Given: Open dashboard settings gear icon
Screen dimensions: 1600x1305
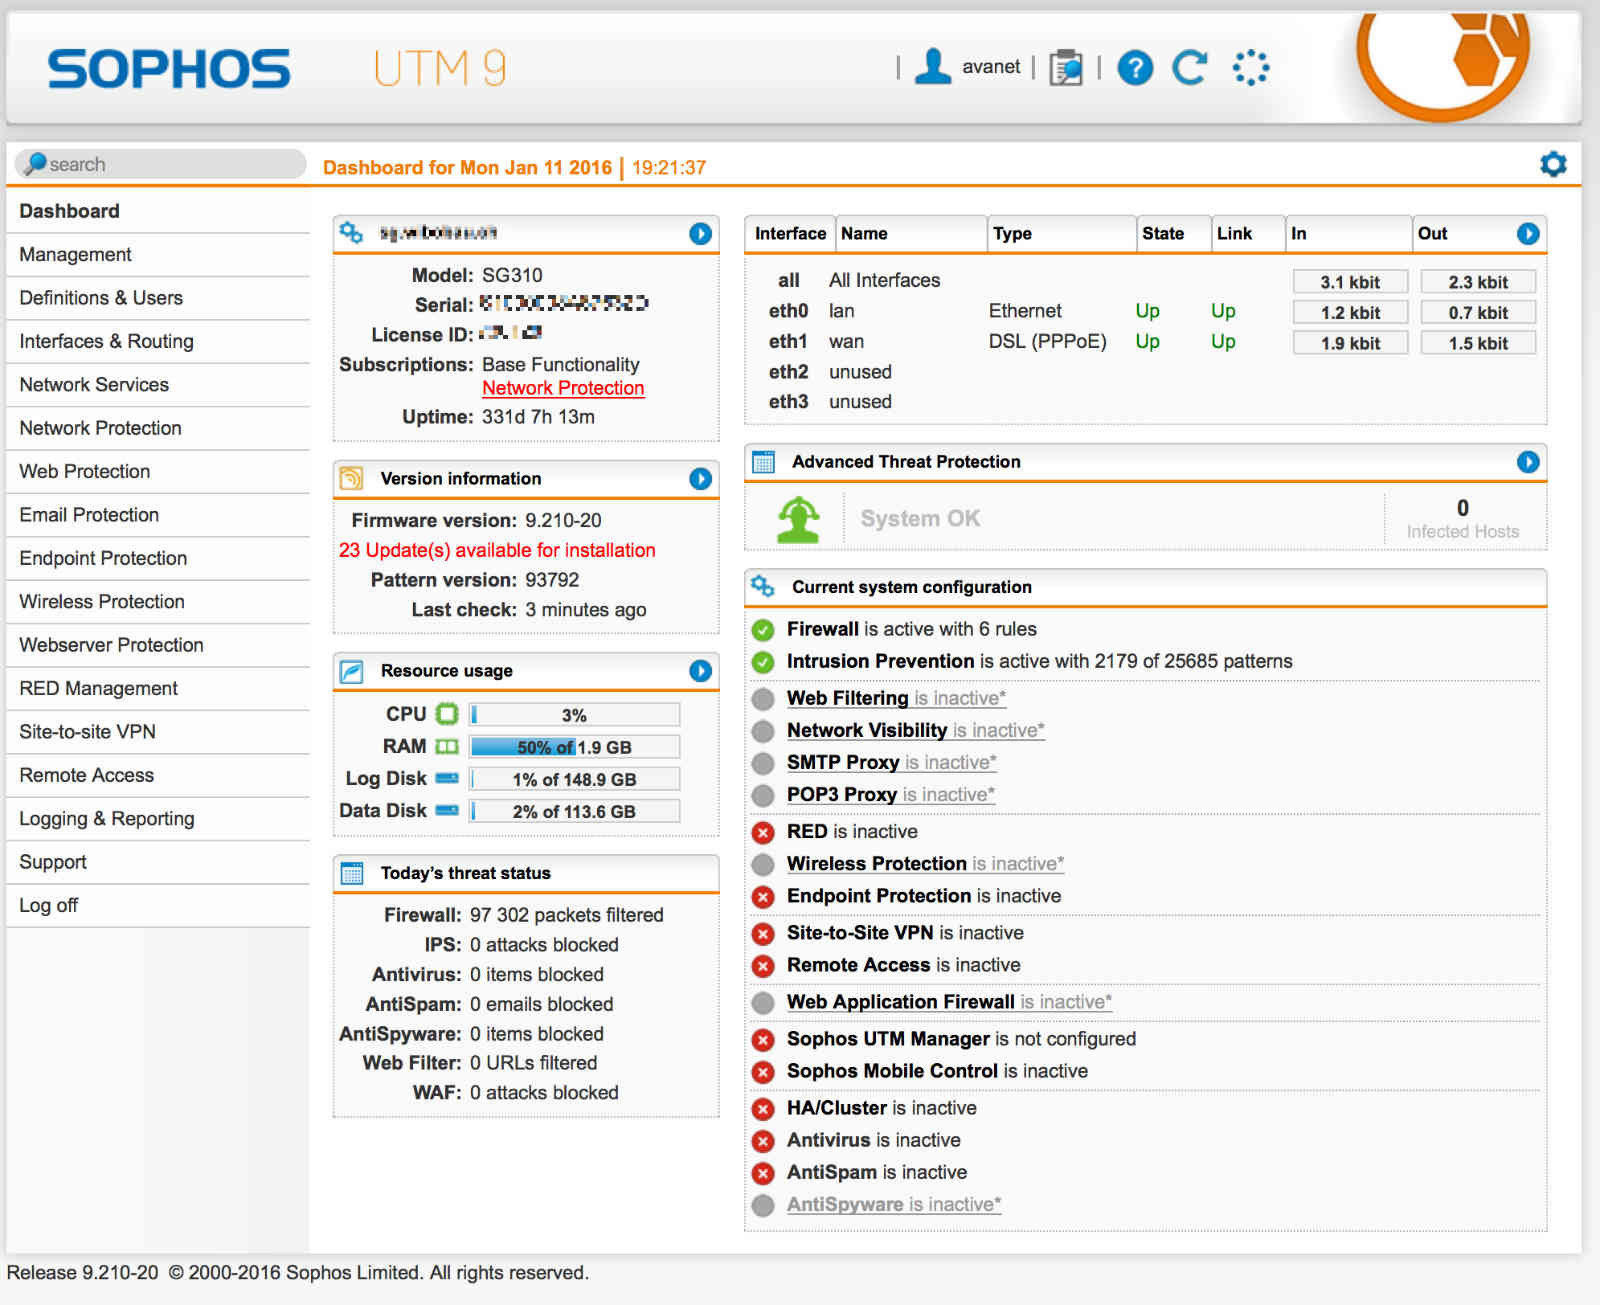Looking at the screenshot, I should click(x=1553, y=164).
